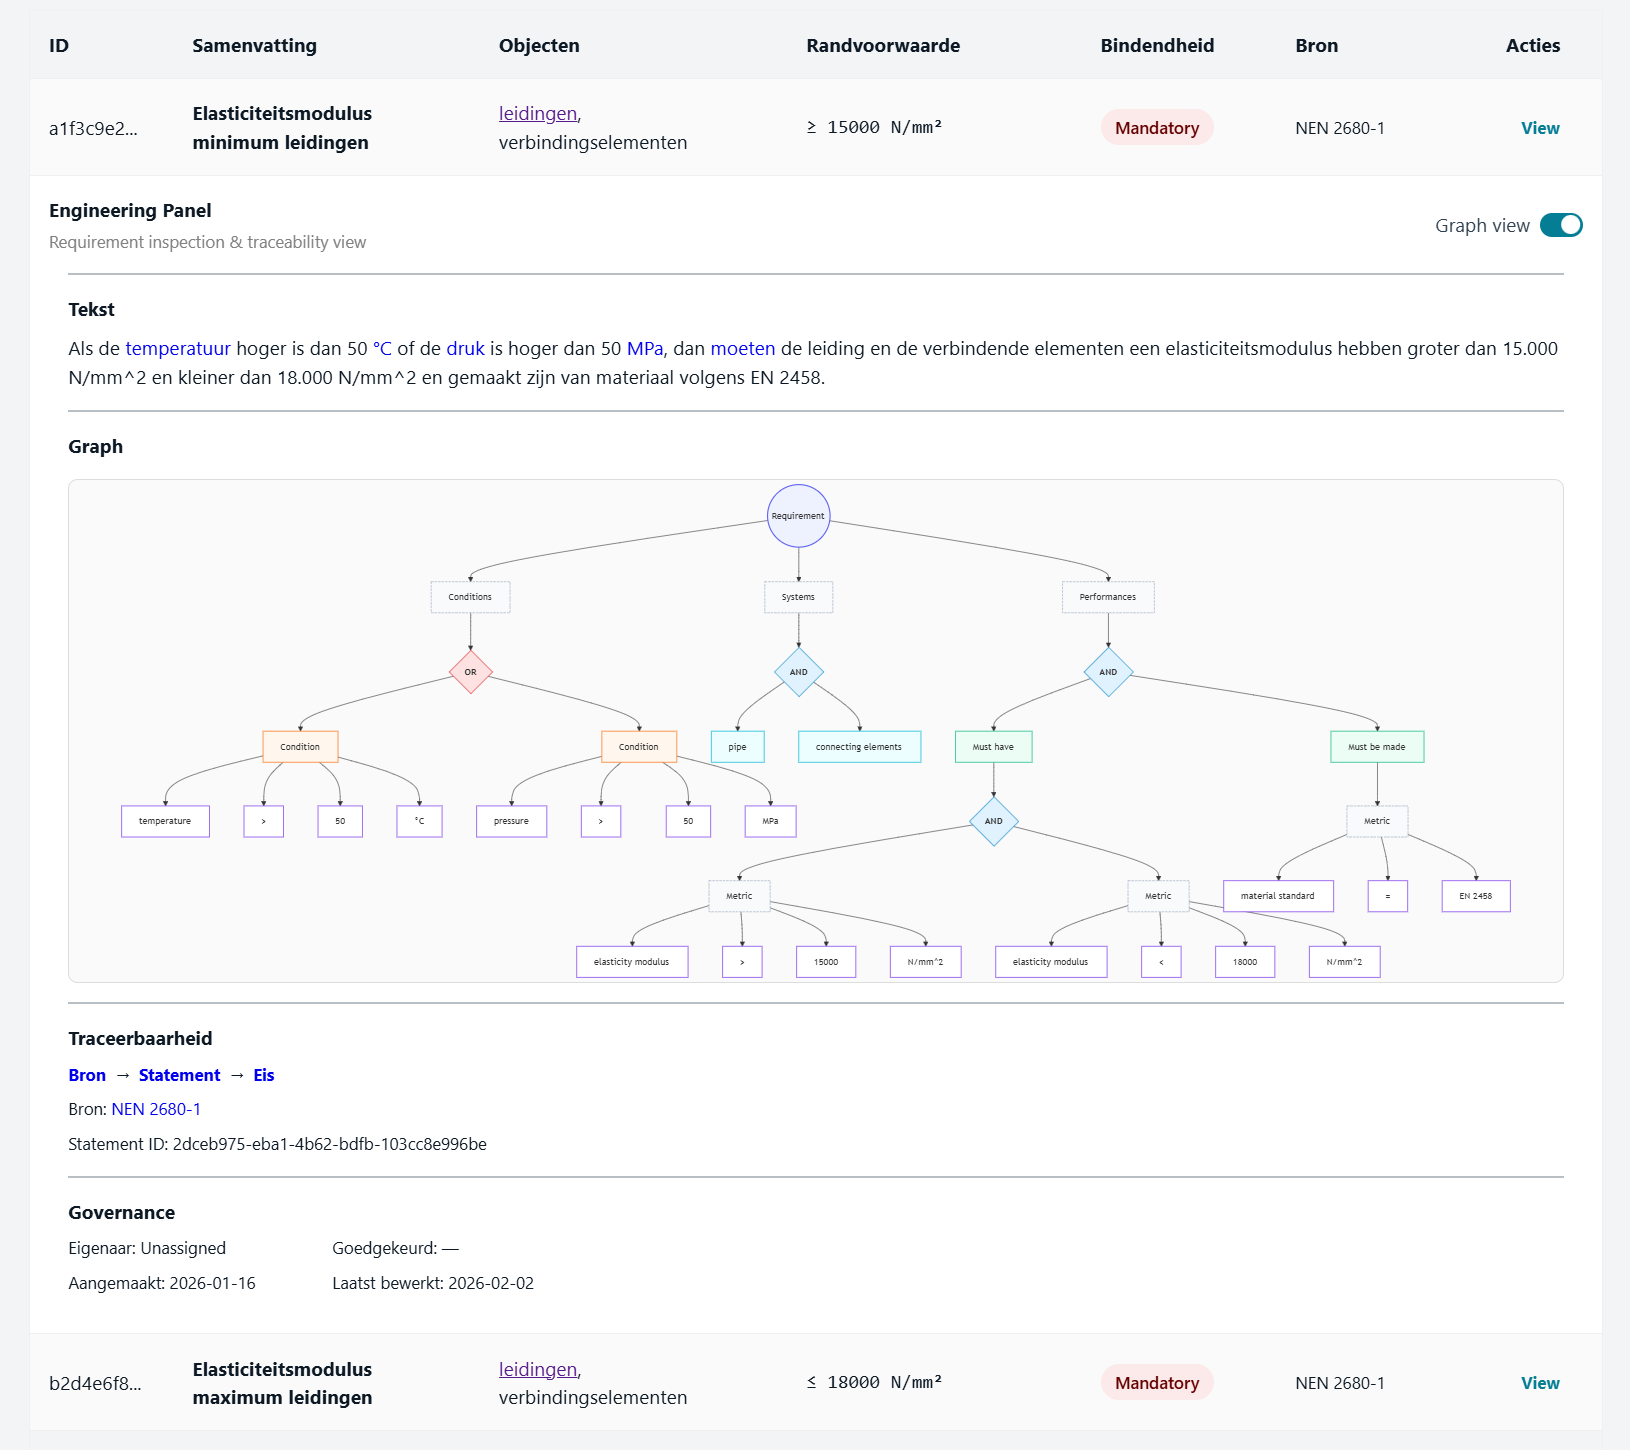Click Laatst bewerkt: 2026-02-02

click(433, 1283)
